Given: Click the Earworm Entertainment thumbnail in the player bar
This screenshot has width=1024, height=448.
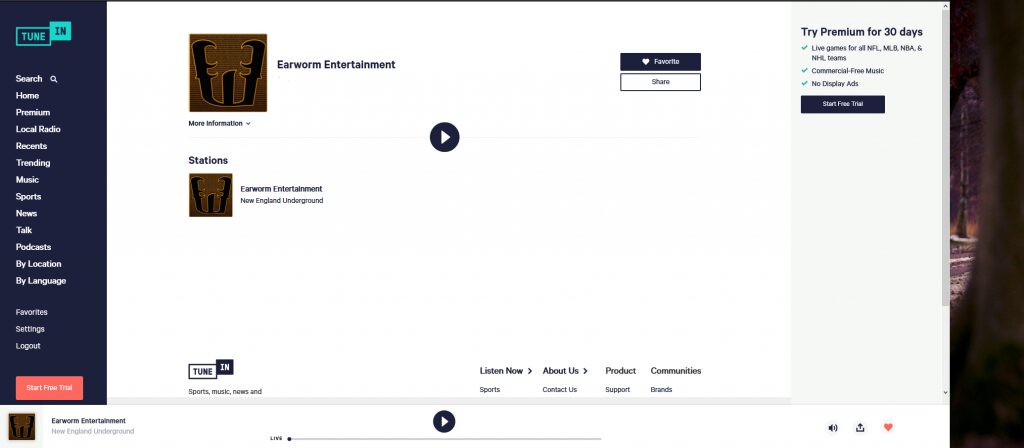Looking at the screenshot, I should (x=22, y=426).
